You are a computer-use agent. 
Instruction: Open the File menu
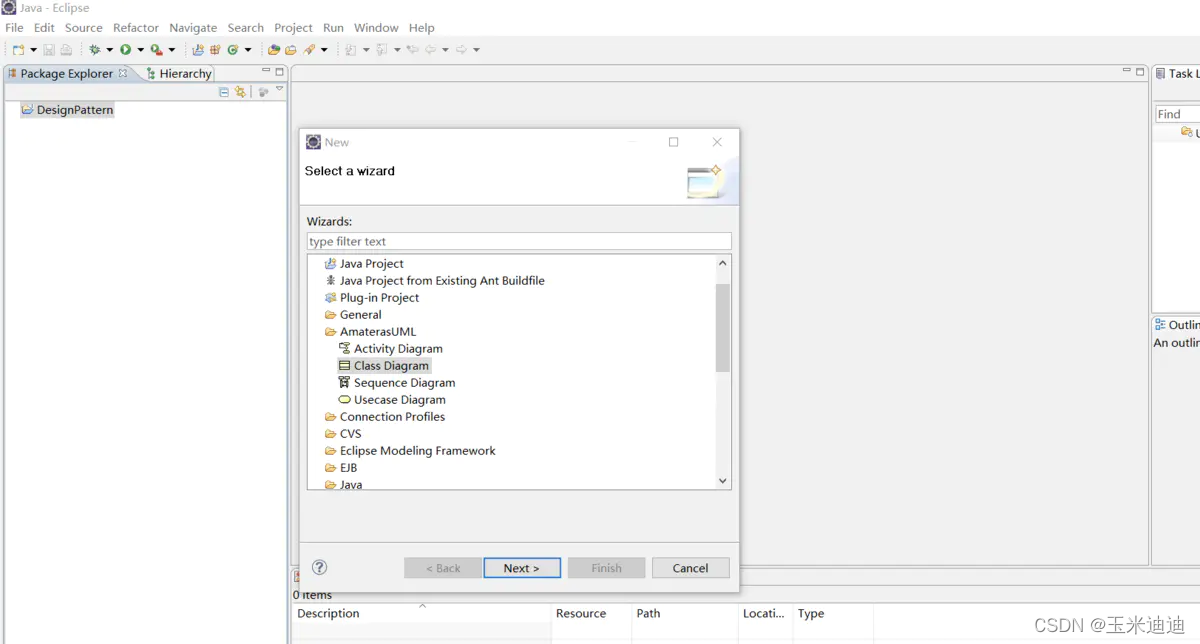click(14, 28)
